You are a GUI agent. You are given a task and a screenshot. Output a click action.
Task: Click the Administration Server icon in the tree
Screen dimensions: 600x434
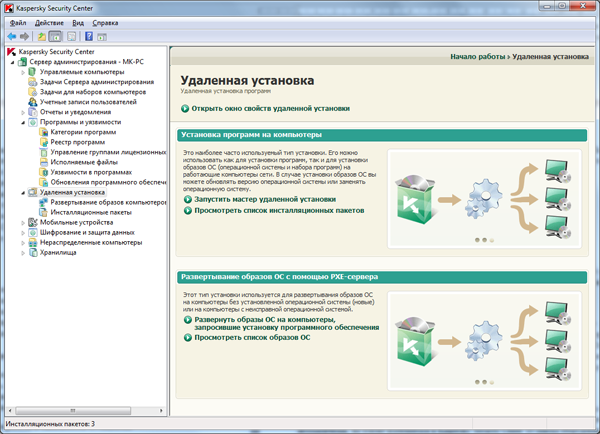23,62
